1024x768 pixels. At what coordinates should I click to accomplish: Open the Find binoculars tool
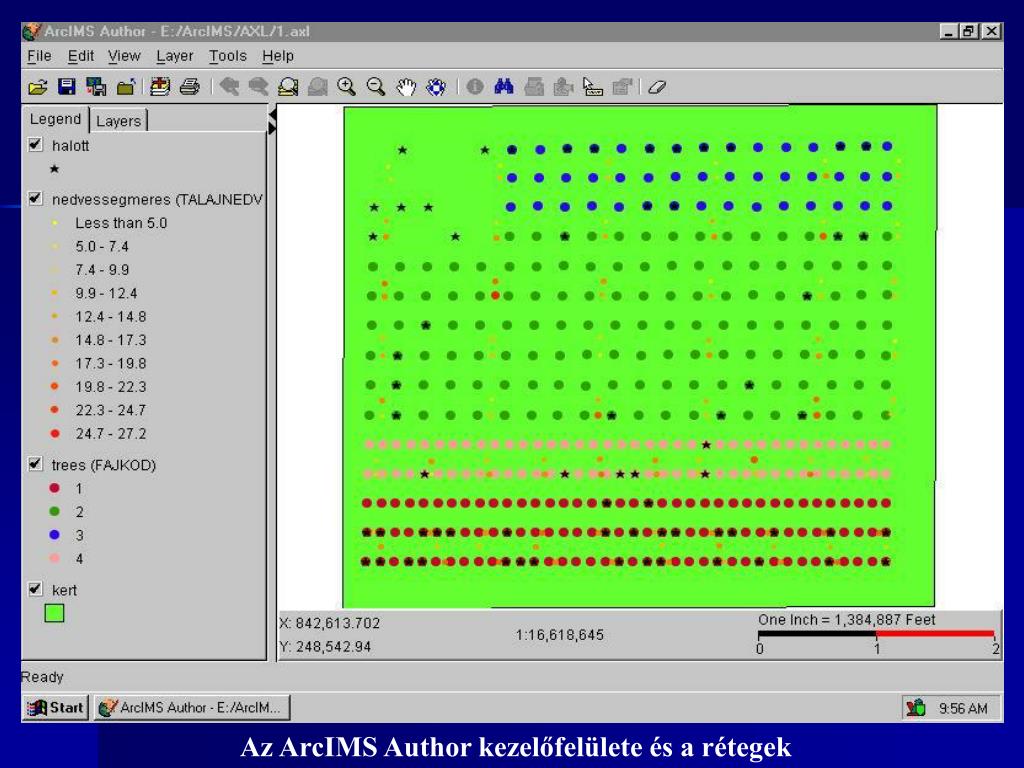pyautogui.click(x=504, y=87)
